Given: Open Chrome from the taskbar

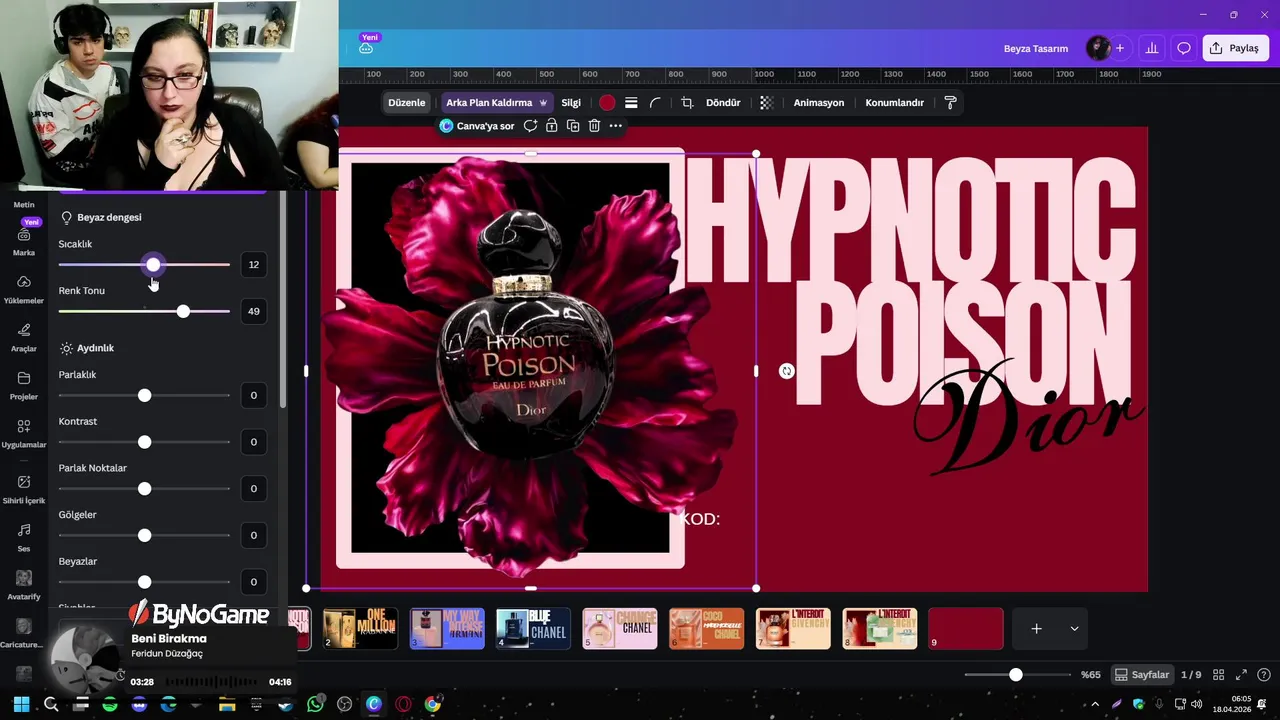Looking at the screenshot, I should (x=433, y=704).
